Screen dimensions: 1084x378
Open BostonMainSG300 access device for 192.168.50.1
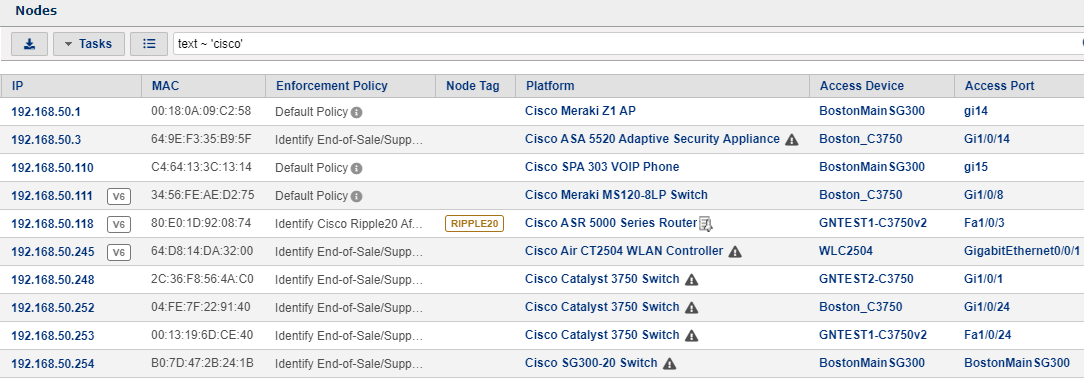click(x=872, y=111)
